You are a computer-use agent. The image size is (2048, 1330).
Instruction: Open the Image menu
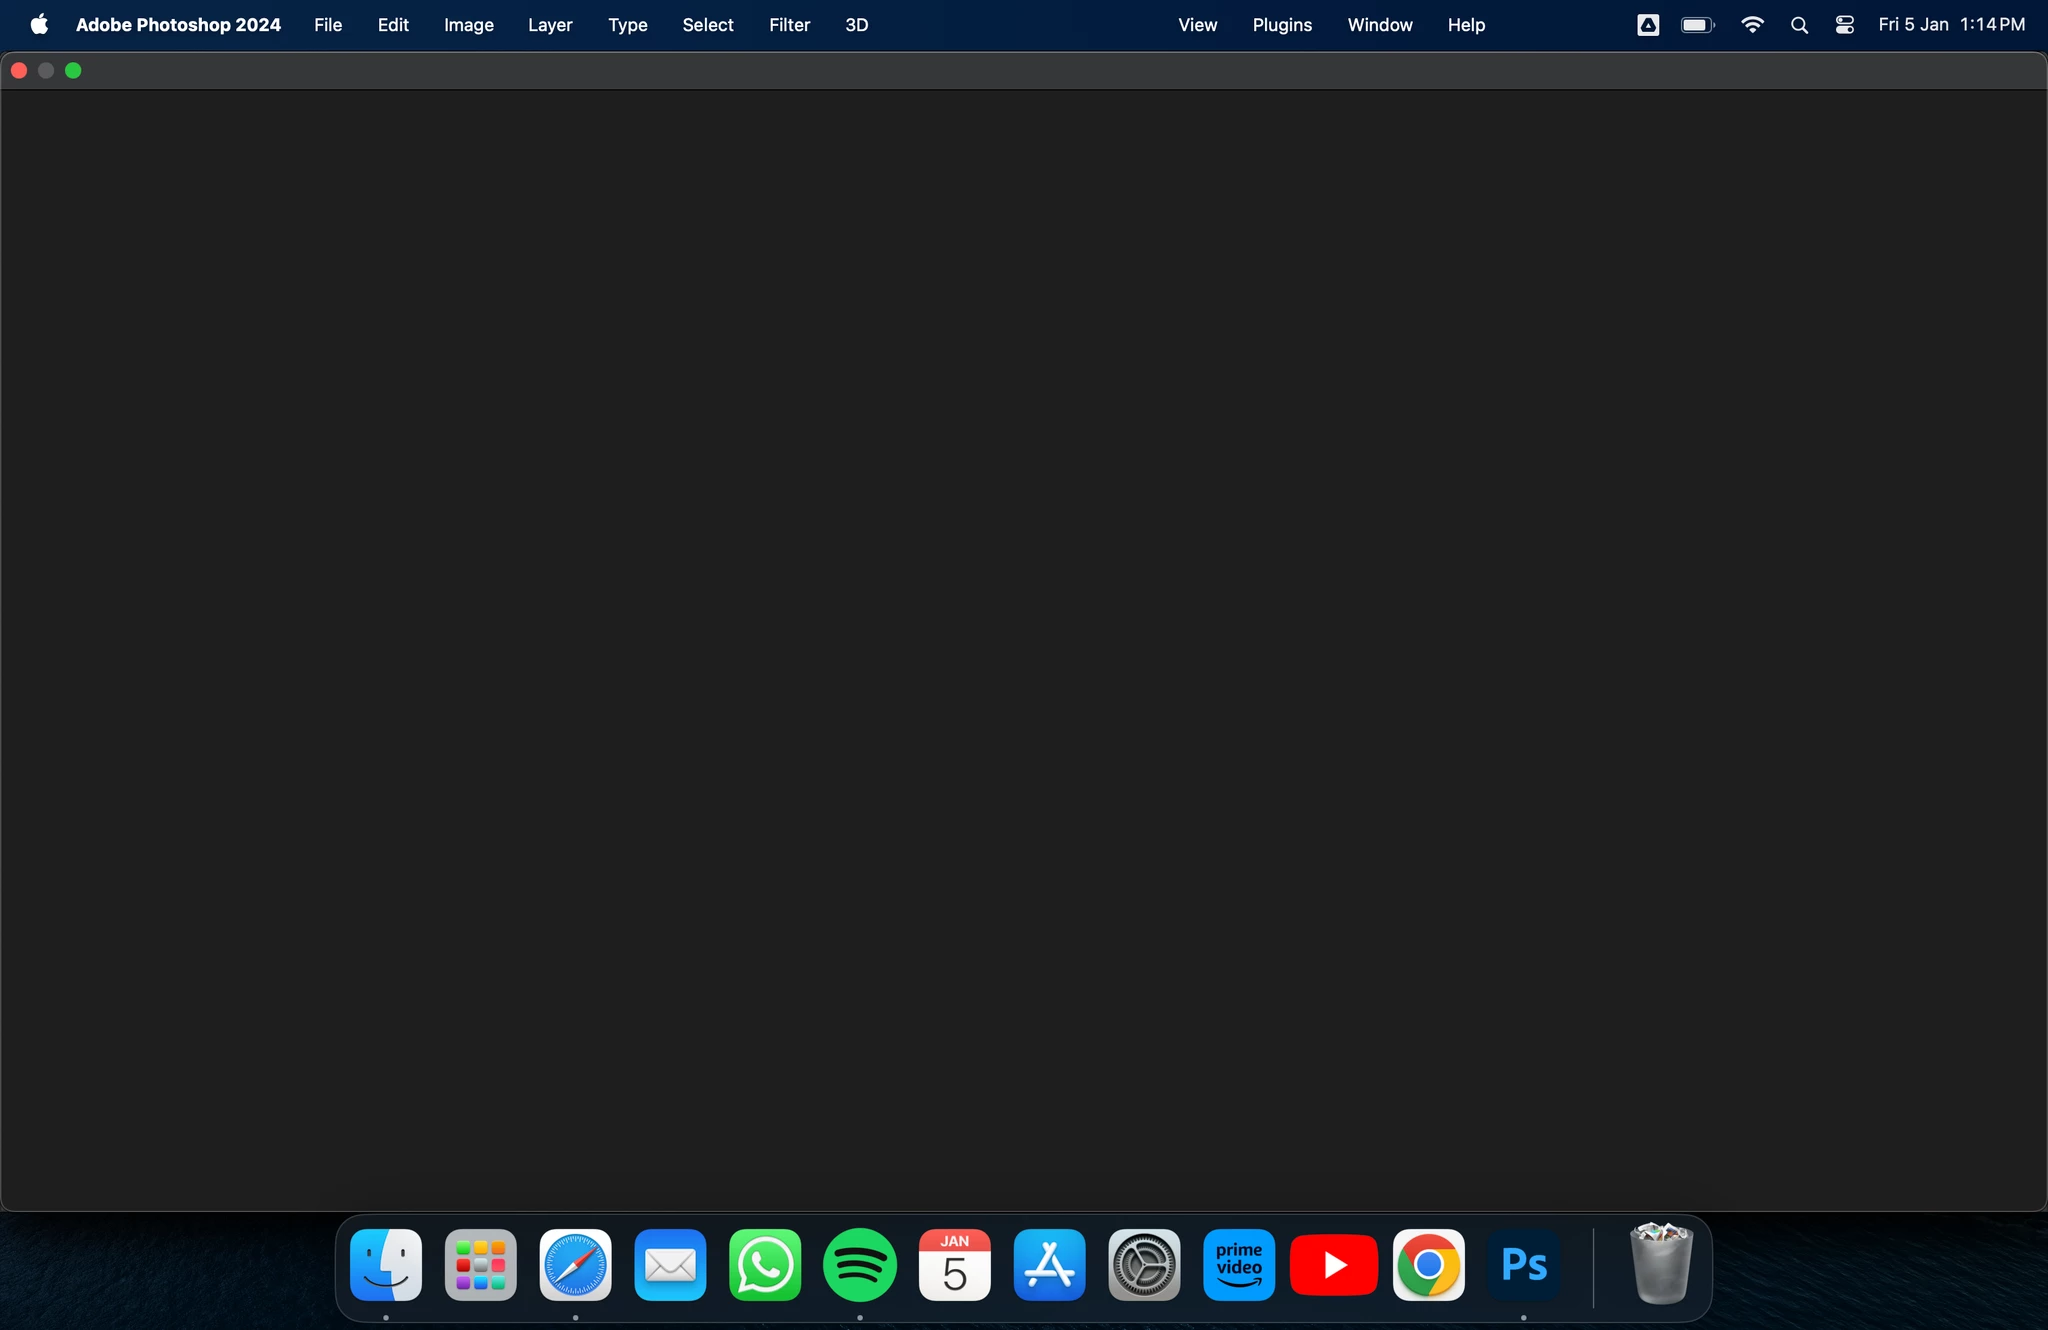(468, 25)
